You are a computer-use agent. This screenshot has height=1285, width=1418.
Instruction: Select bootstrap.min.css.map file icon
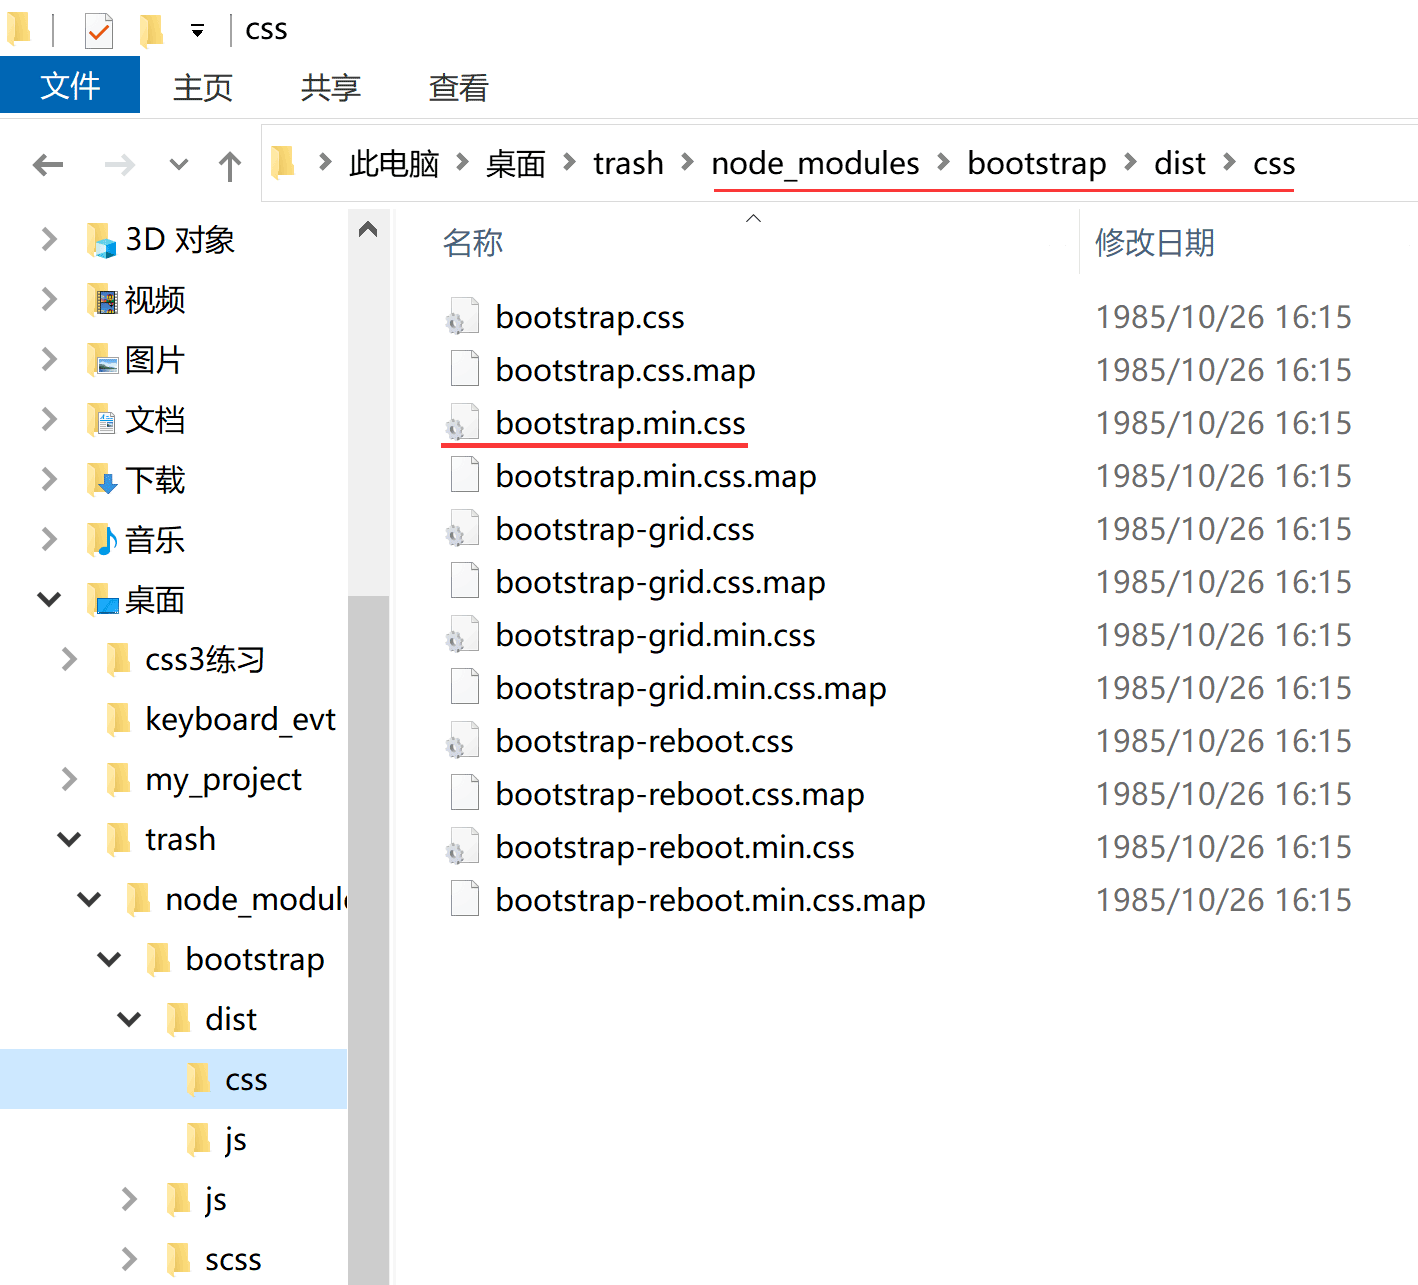[464, 475]
